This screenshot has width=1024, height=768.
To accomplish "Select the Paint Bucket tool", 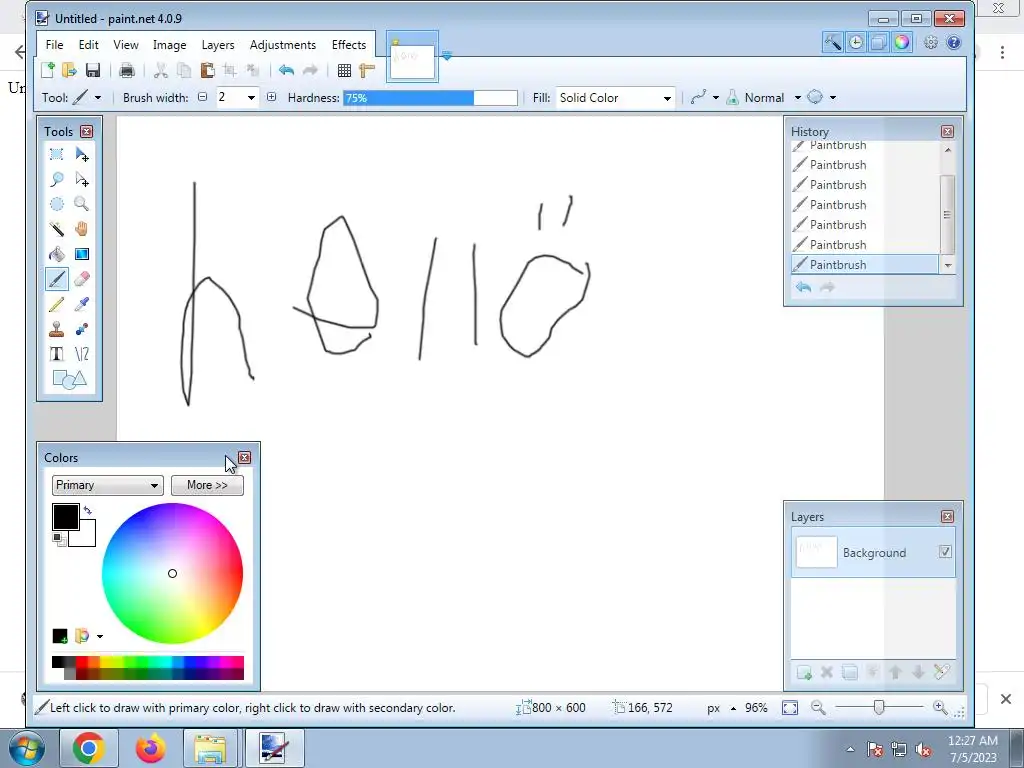I will (57, 254).
